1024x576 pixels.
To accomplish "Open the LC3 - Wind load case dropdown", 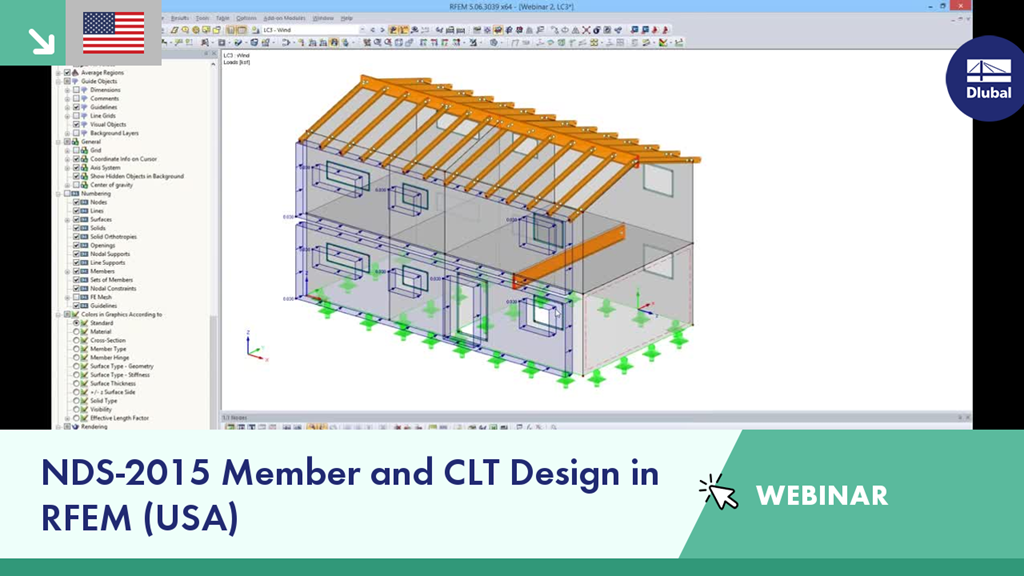I will (x=362, y=30).
